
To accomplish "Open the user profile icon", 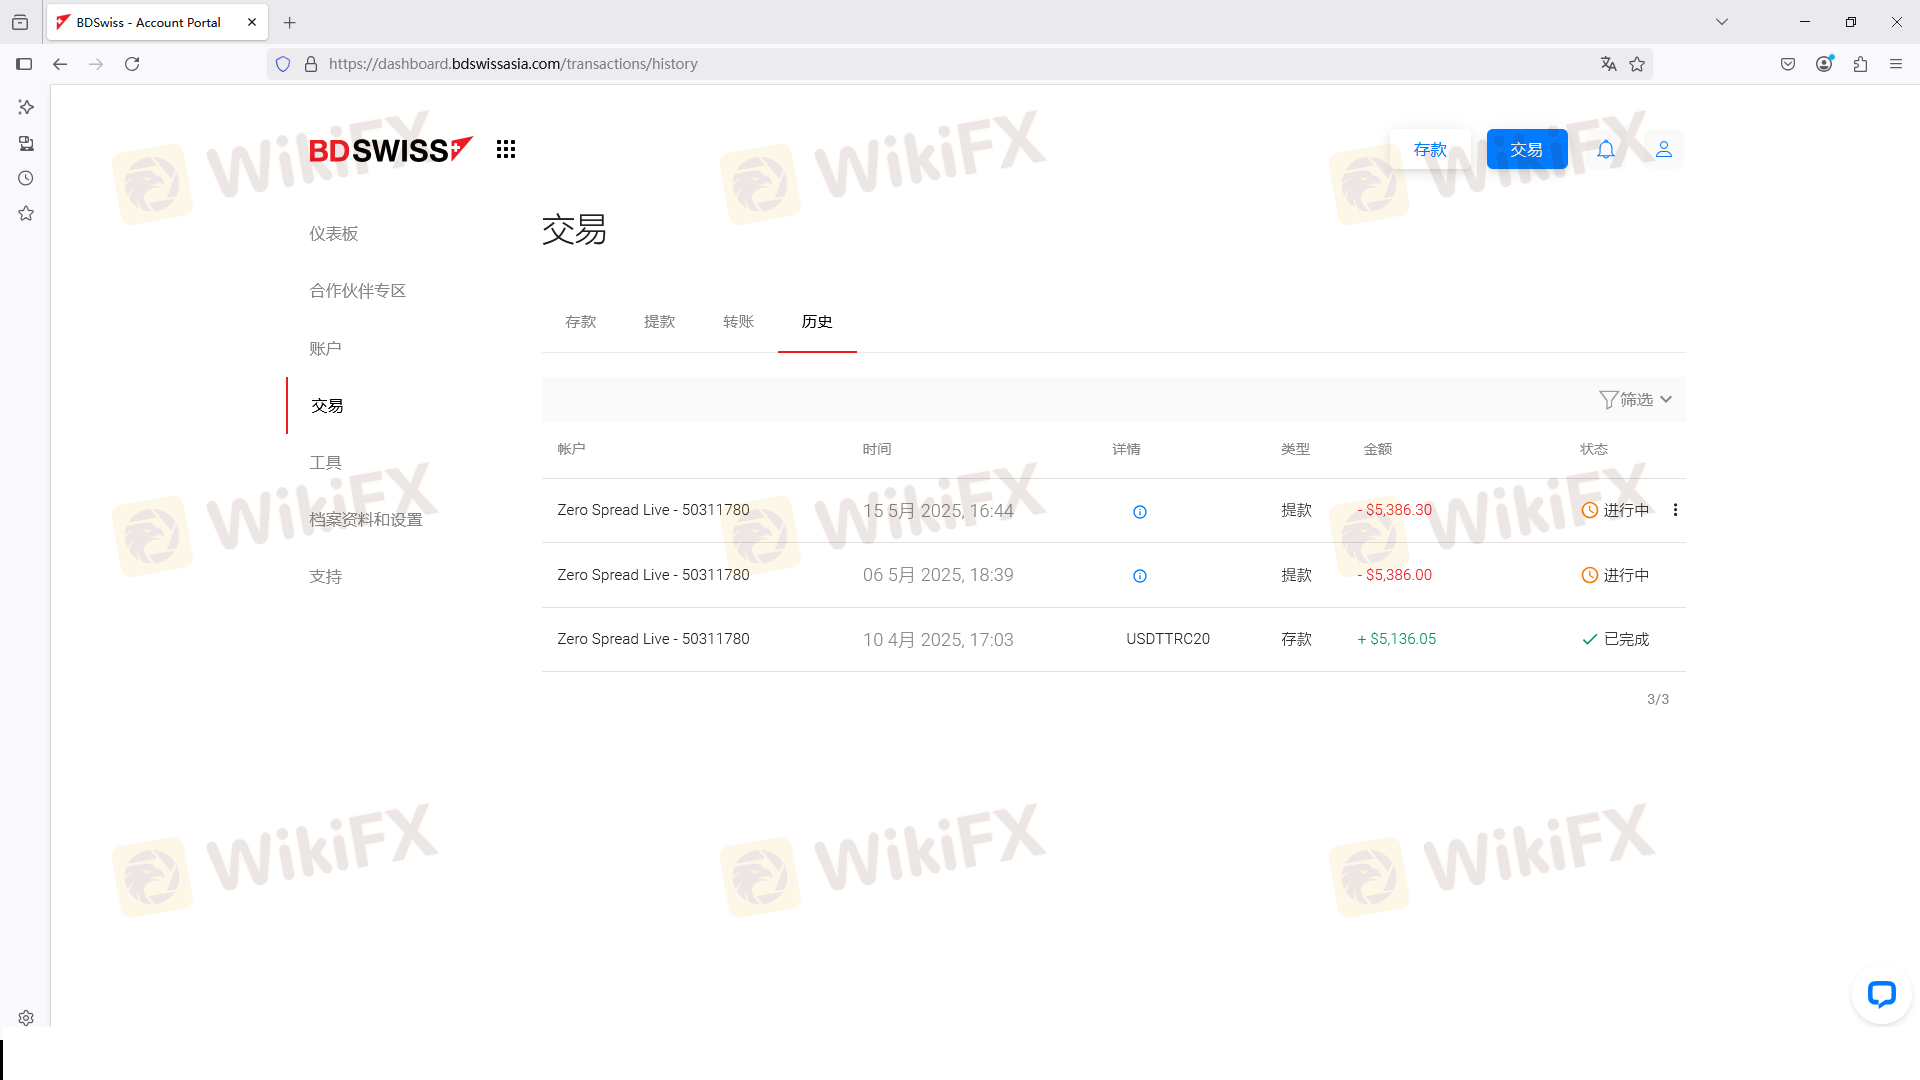I will (1664, 149).
